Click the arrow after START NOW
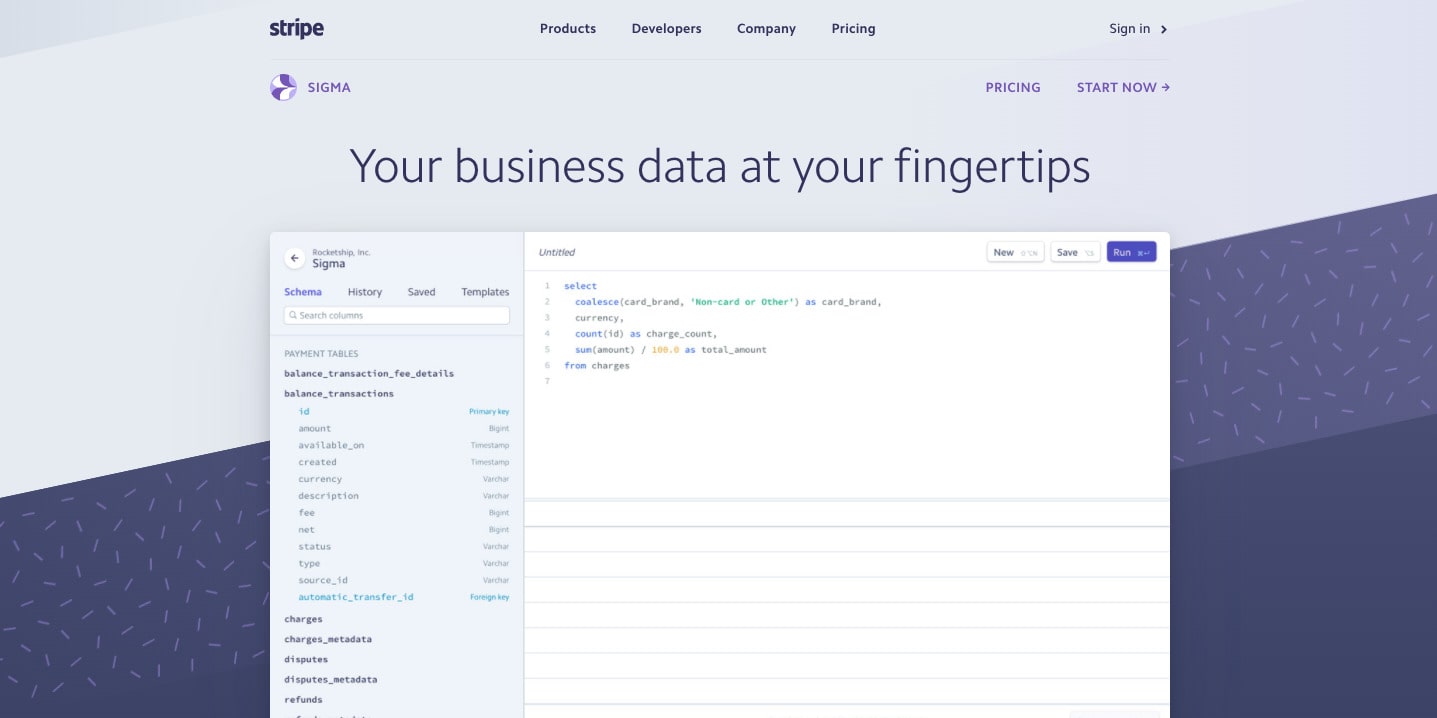The height and width of the screenshot is (718, 1437). click(x=1167, y=87)
